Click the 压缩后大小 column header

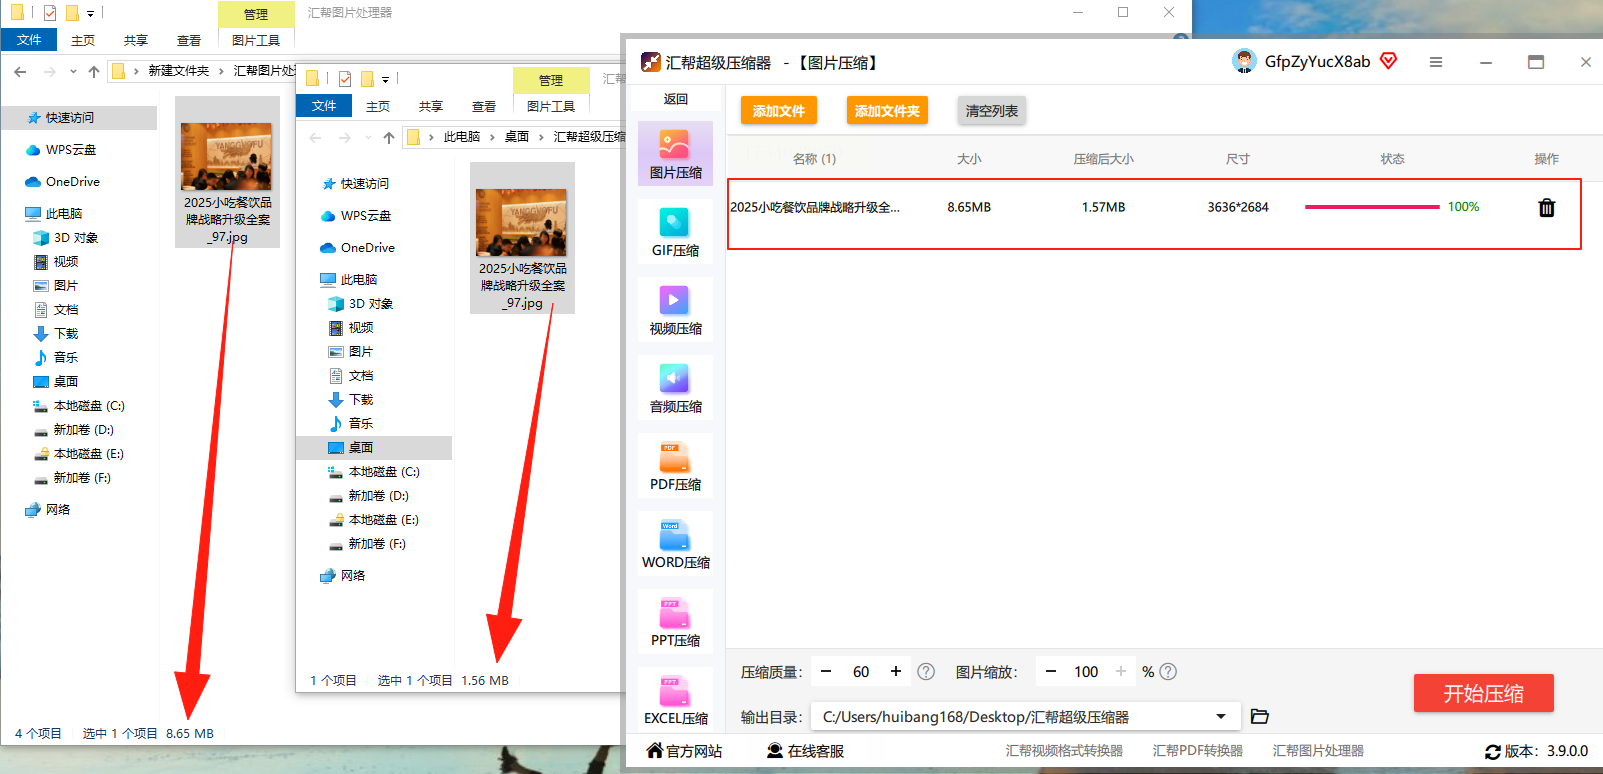click(1103, 159)
